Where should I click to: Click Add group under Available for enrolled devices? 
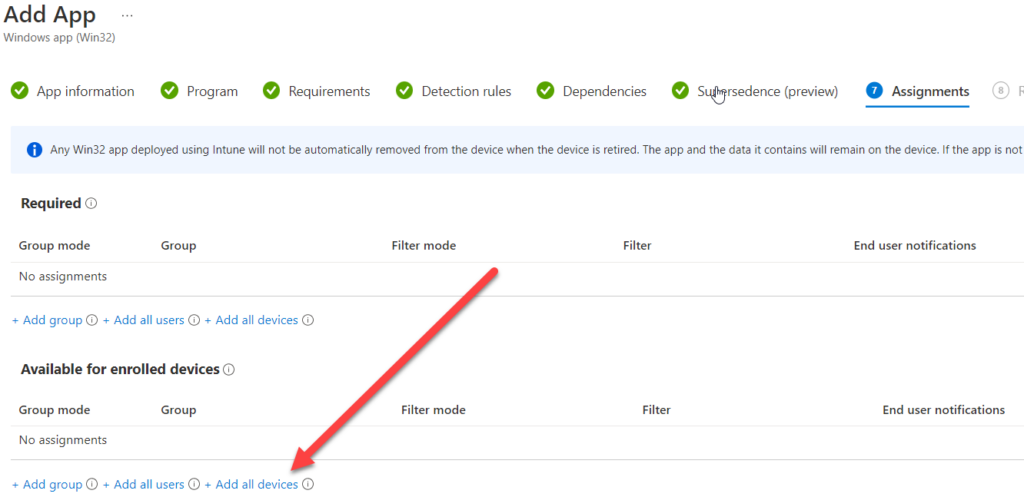tap(48, 485)
